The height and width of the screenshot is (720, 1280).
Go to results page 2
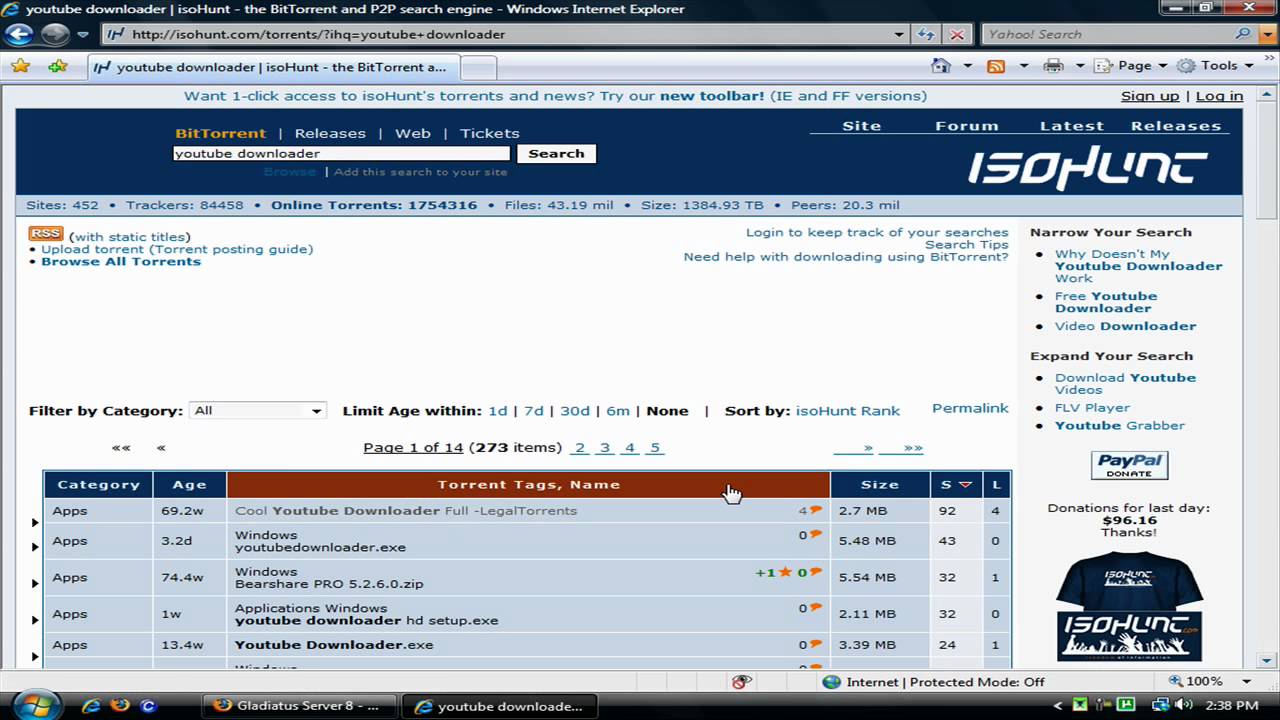click(x=579, y=448)
